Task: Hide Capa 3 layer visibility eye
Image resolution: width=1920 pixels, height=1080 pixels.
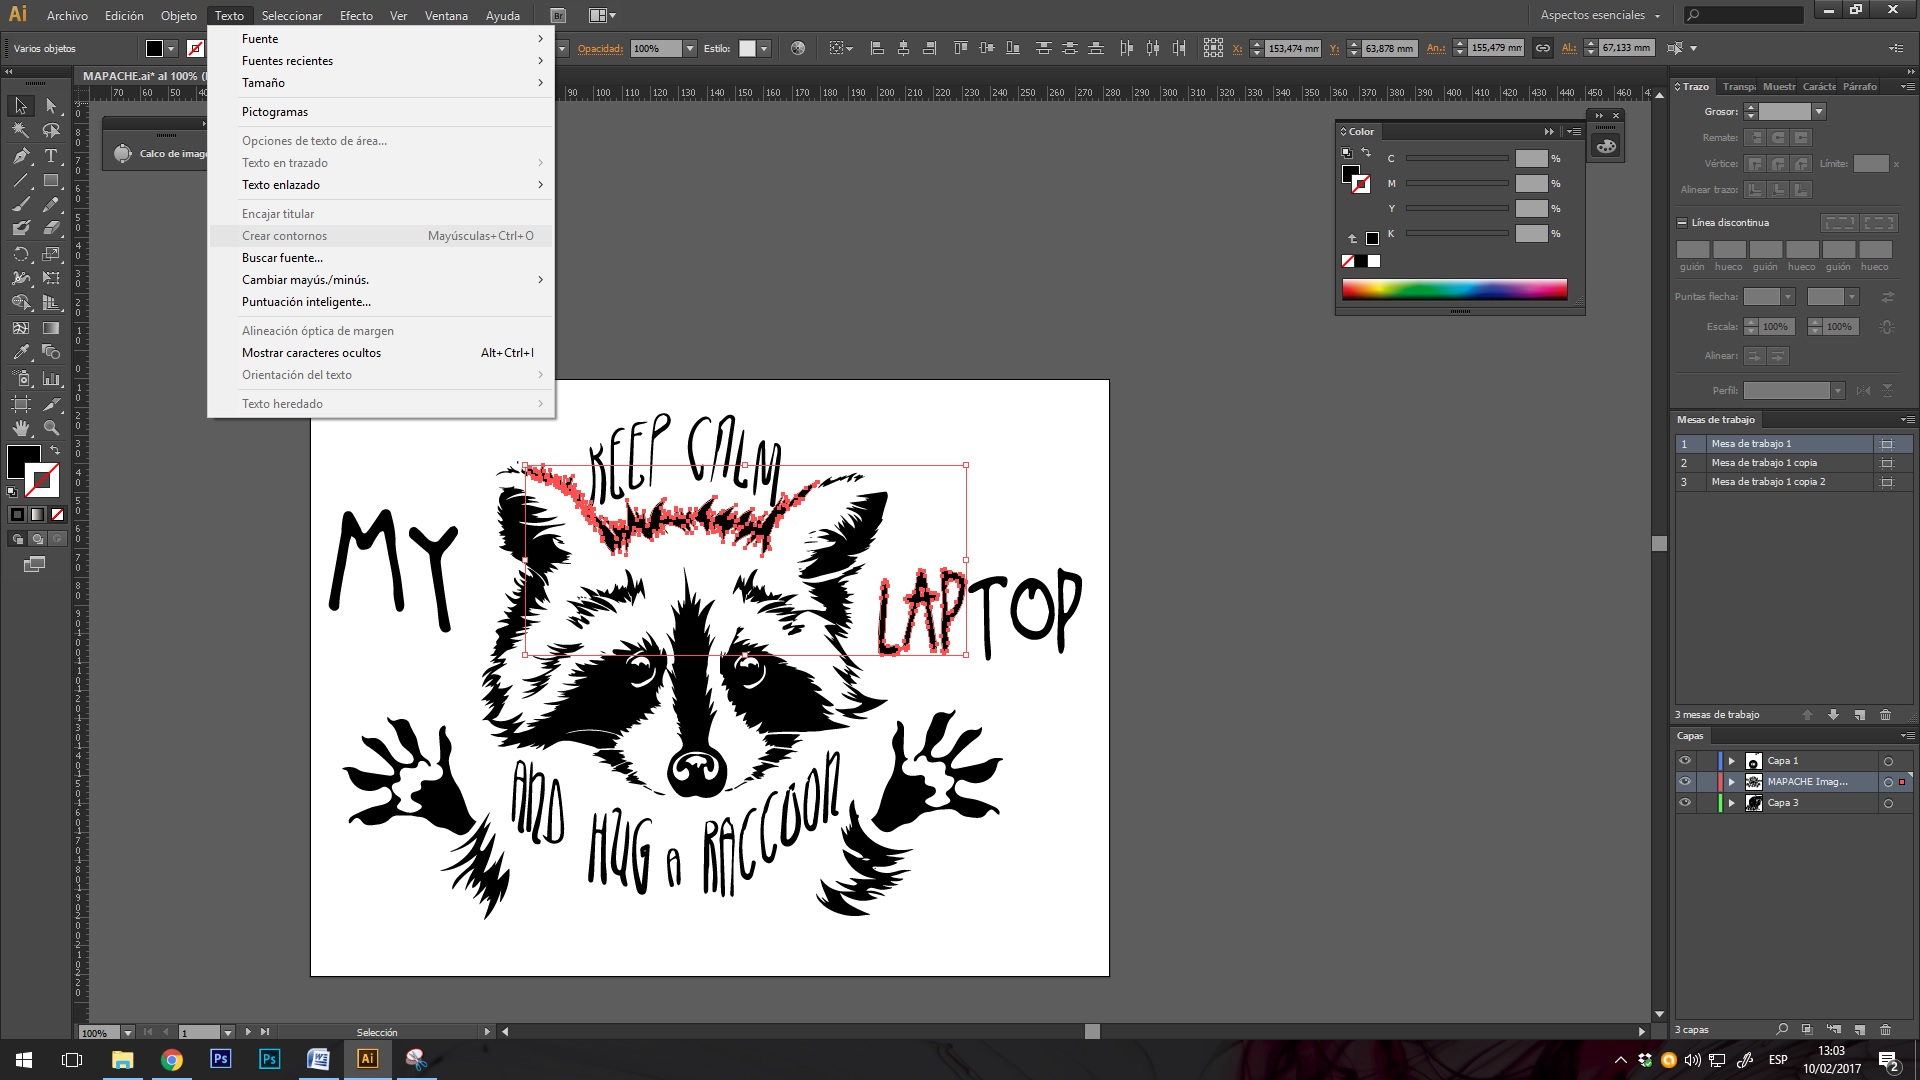Action: [1685, 803]
